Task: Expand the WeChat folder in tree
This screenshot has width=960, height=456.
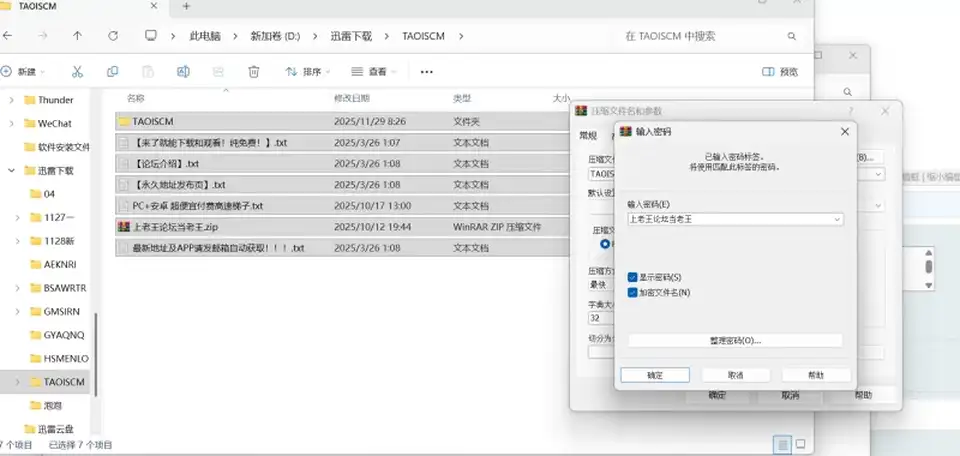Action: pyautogui.click(x=12, y=123)
